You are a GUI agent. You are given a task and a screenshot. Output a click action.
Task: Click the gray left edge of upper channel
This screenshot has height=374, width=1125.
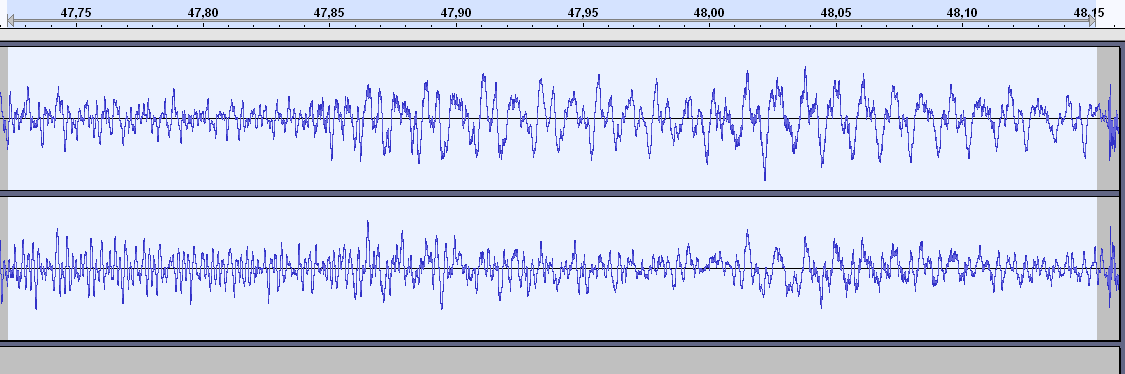coord(4,118)
